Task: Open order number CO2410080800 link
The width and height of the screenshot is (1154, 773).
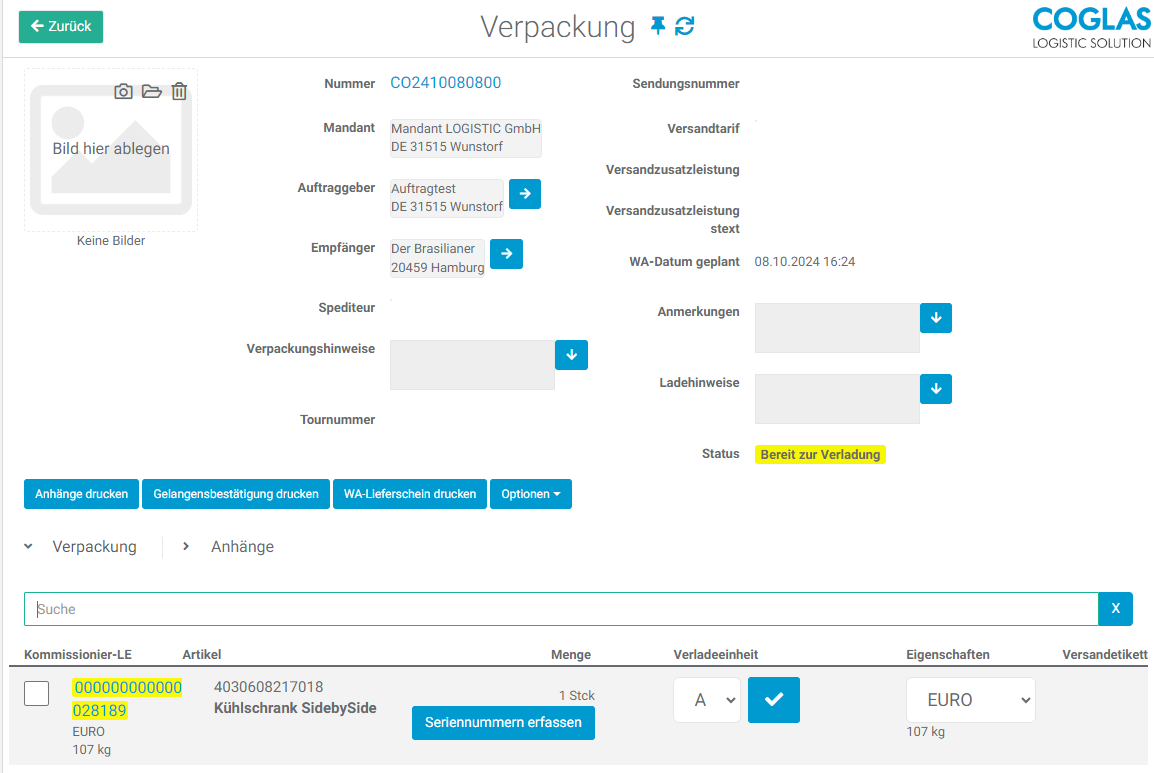Action: (x=446, y=83)
